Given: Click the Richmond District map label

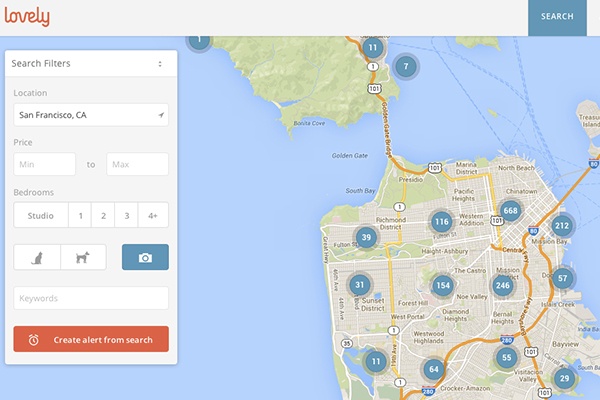Looking at the screenshot, I should coord(391,224).
